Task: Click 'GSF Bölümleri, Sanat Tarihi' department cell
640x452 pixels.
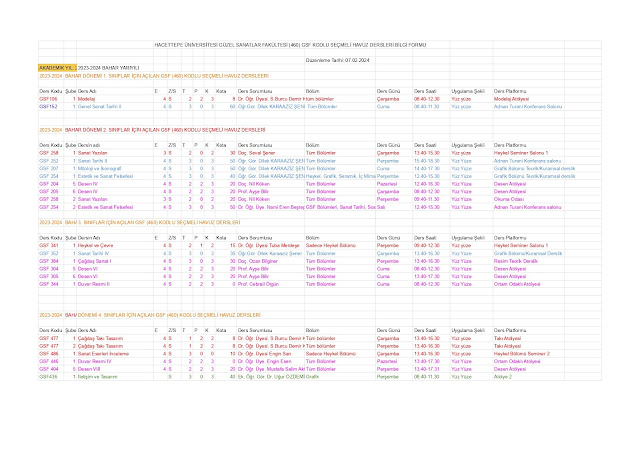Action: [x=340, y=207]
